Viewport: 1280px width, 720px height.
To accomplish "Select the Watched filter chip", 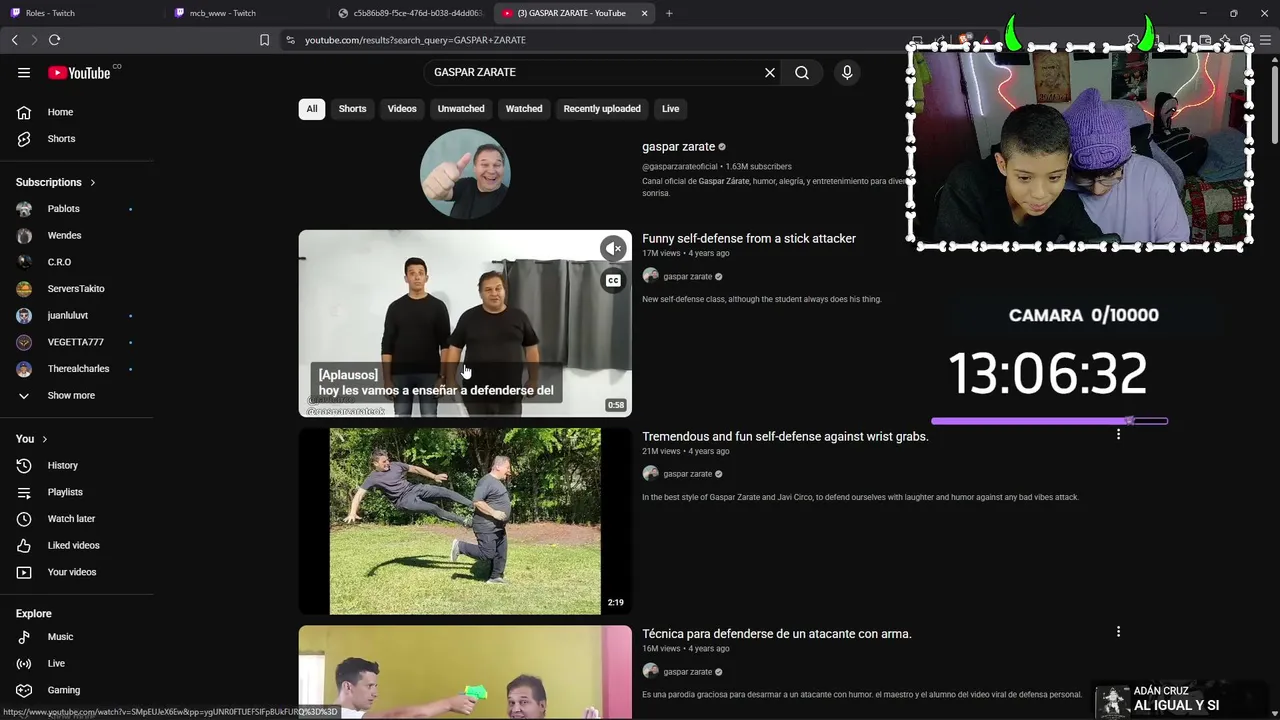I will coord(524,109).
